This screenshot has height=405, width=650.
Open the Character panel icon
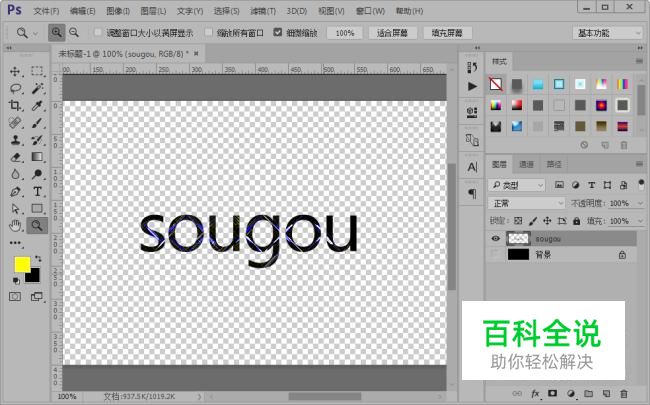point(472,167)
